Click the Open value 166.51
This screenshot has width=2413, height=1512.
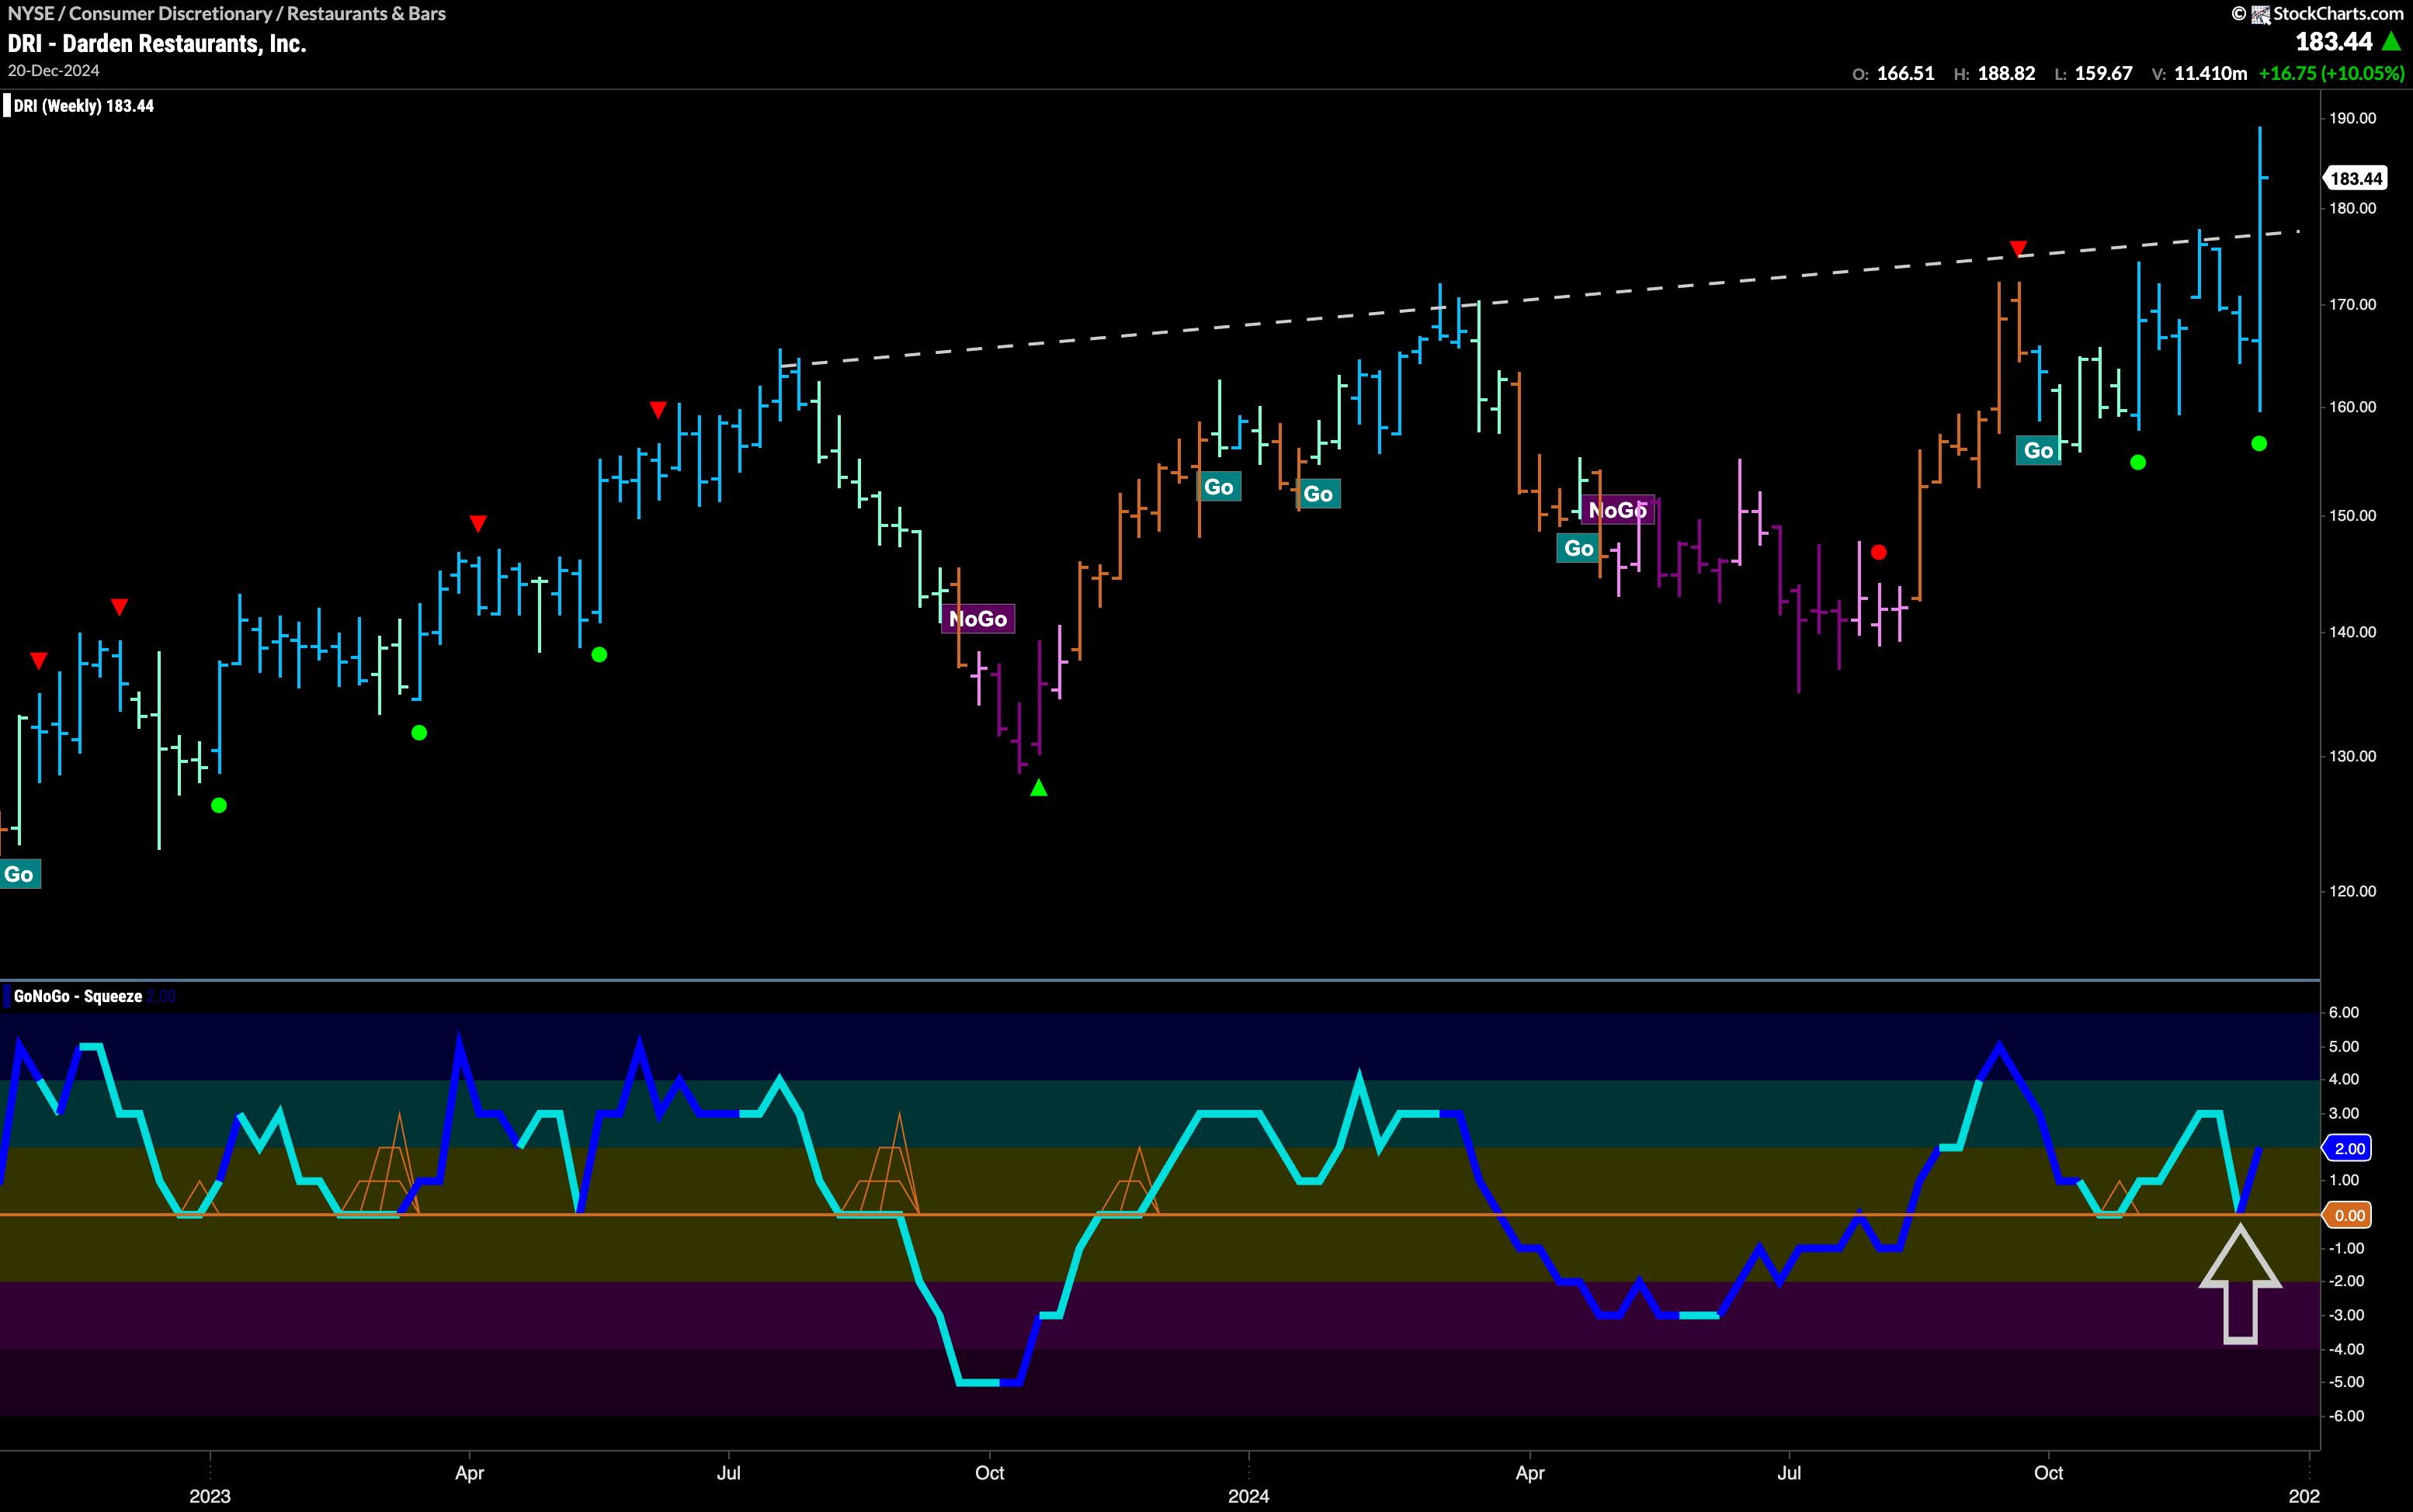tap(1905, 74)
